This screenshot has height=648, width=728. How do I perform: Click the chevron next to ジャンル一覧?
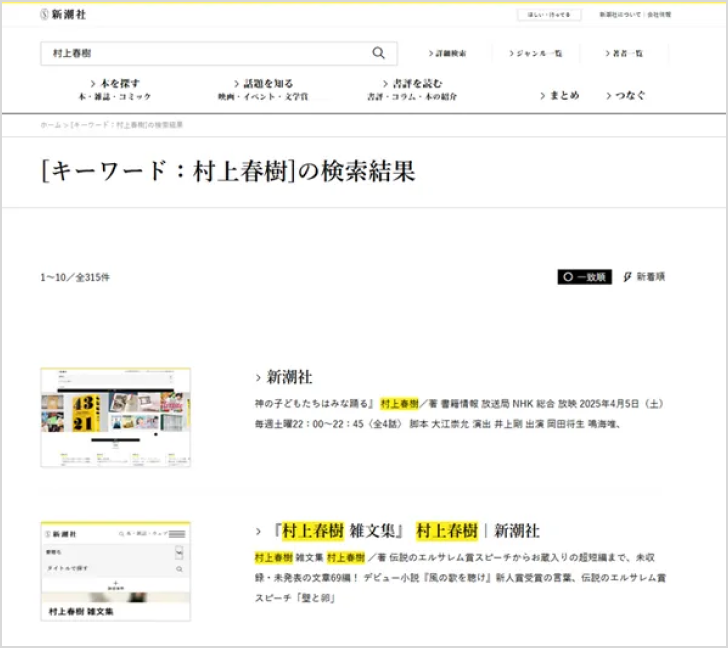[x=512, y=53]
